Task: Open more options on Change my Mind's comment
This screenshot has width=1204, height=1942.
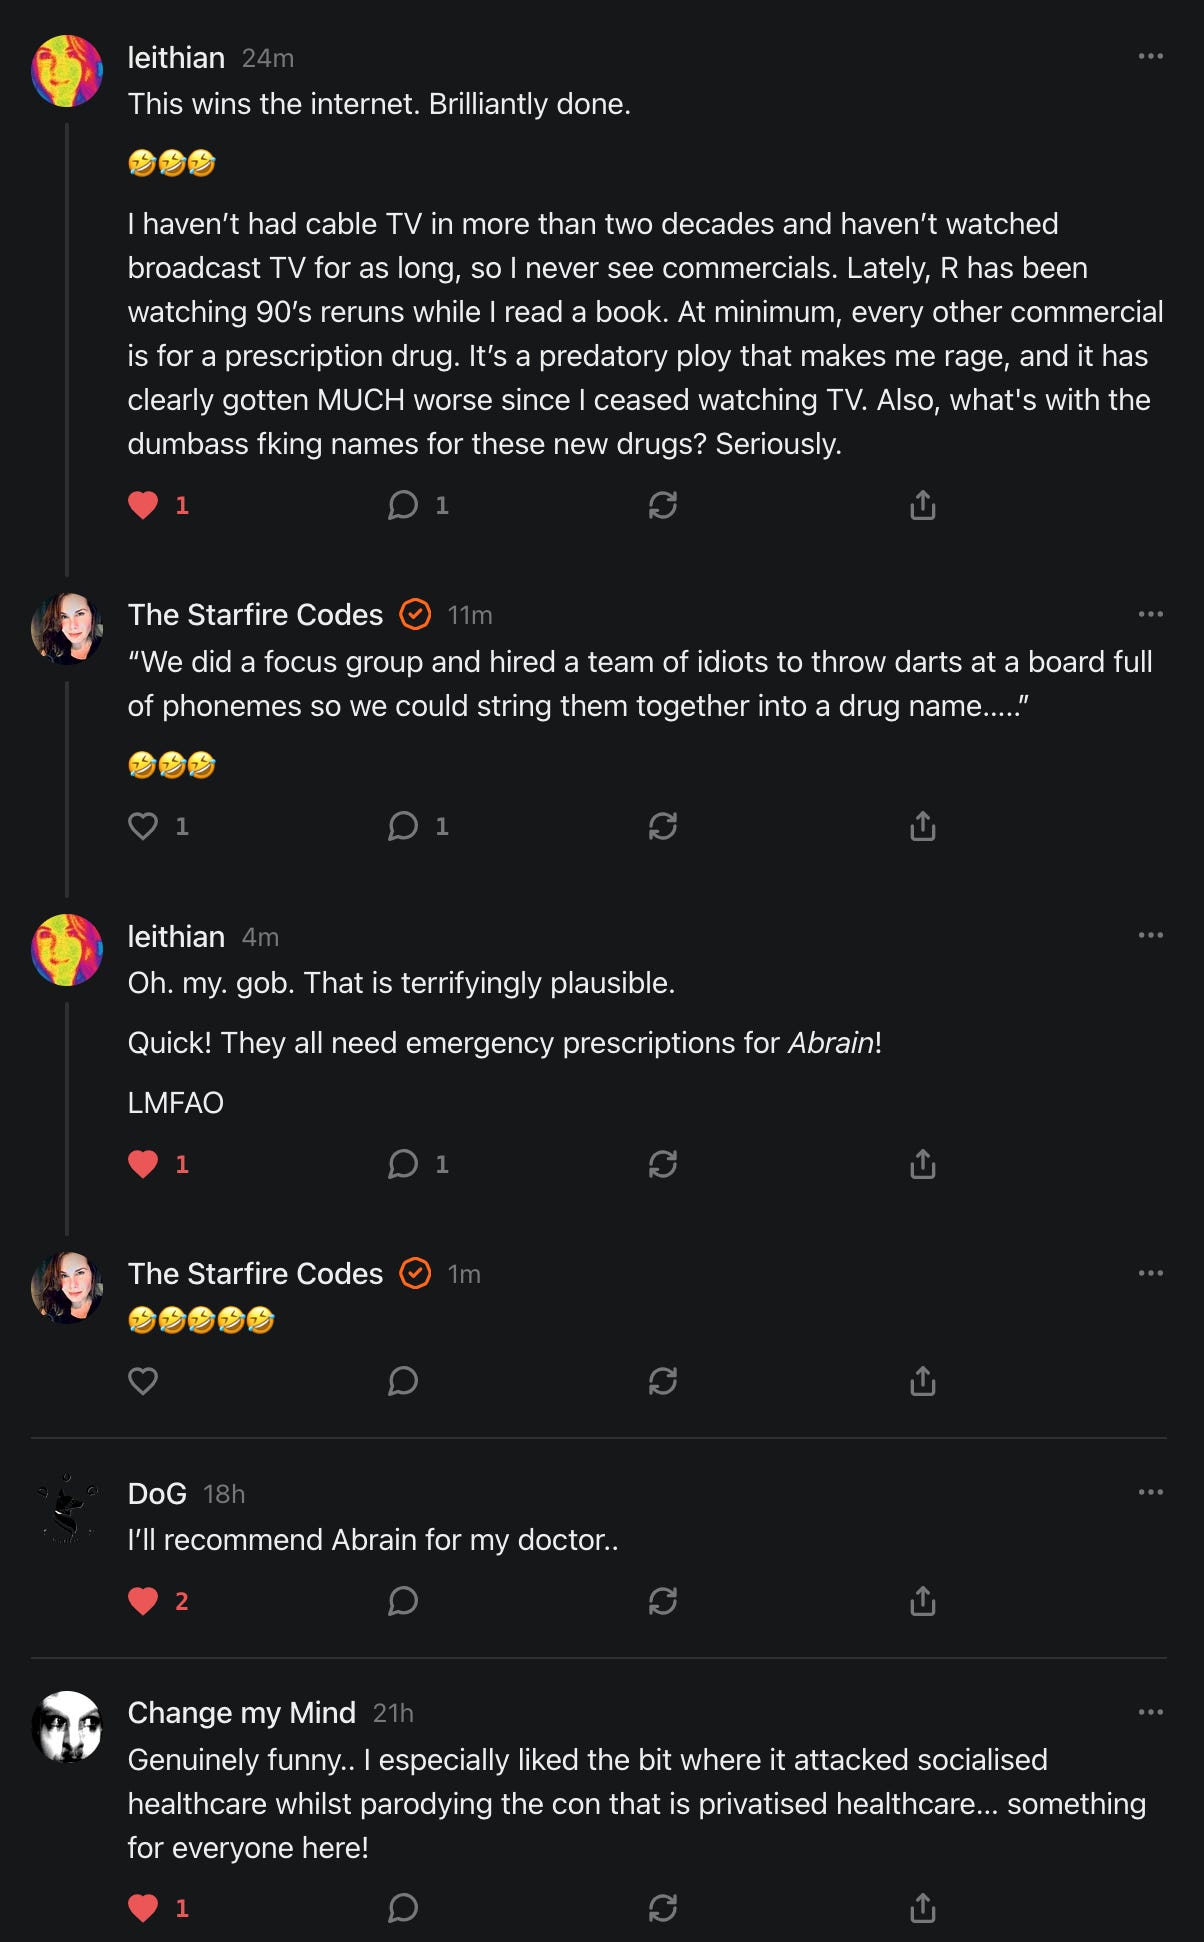Action: 1151,1712
